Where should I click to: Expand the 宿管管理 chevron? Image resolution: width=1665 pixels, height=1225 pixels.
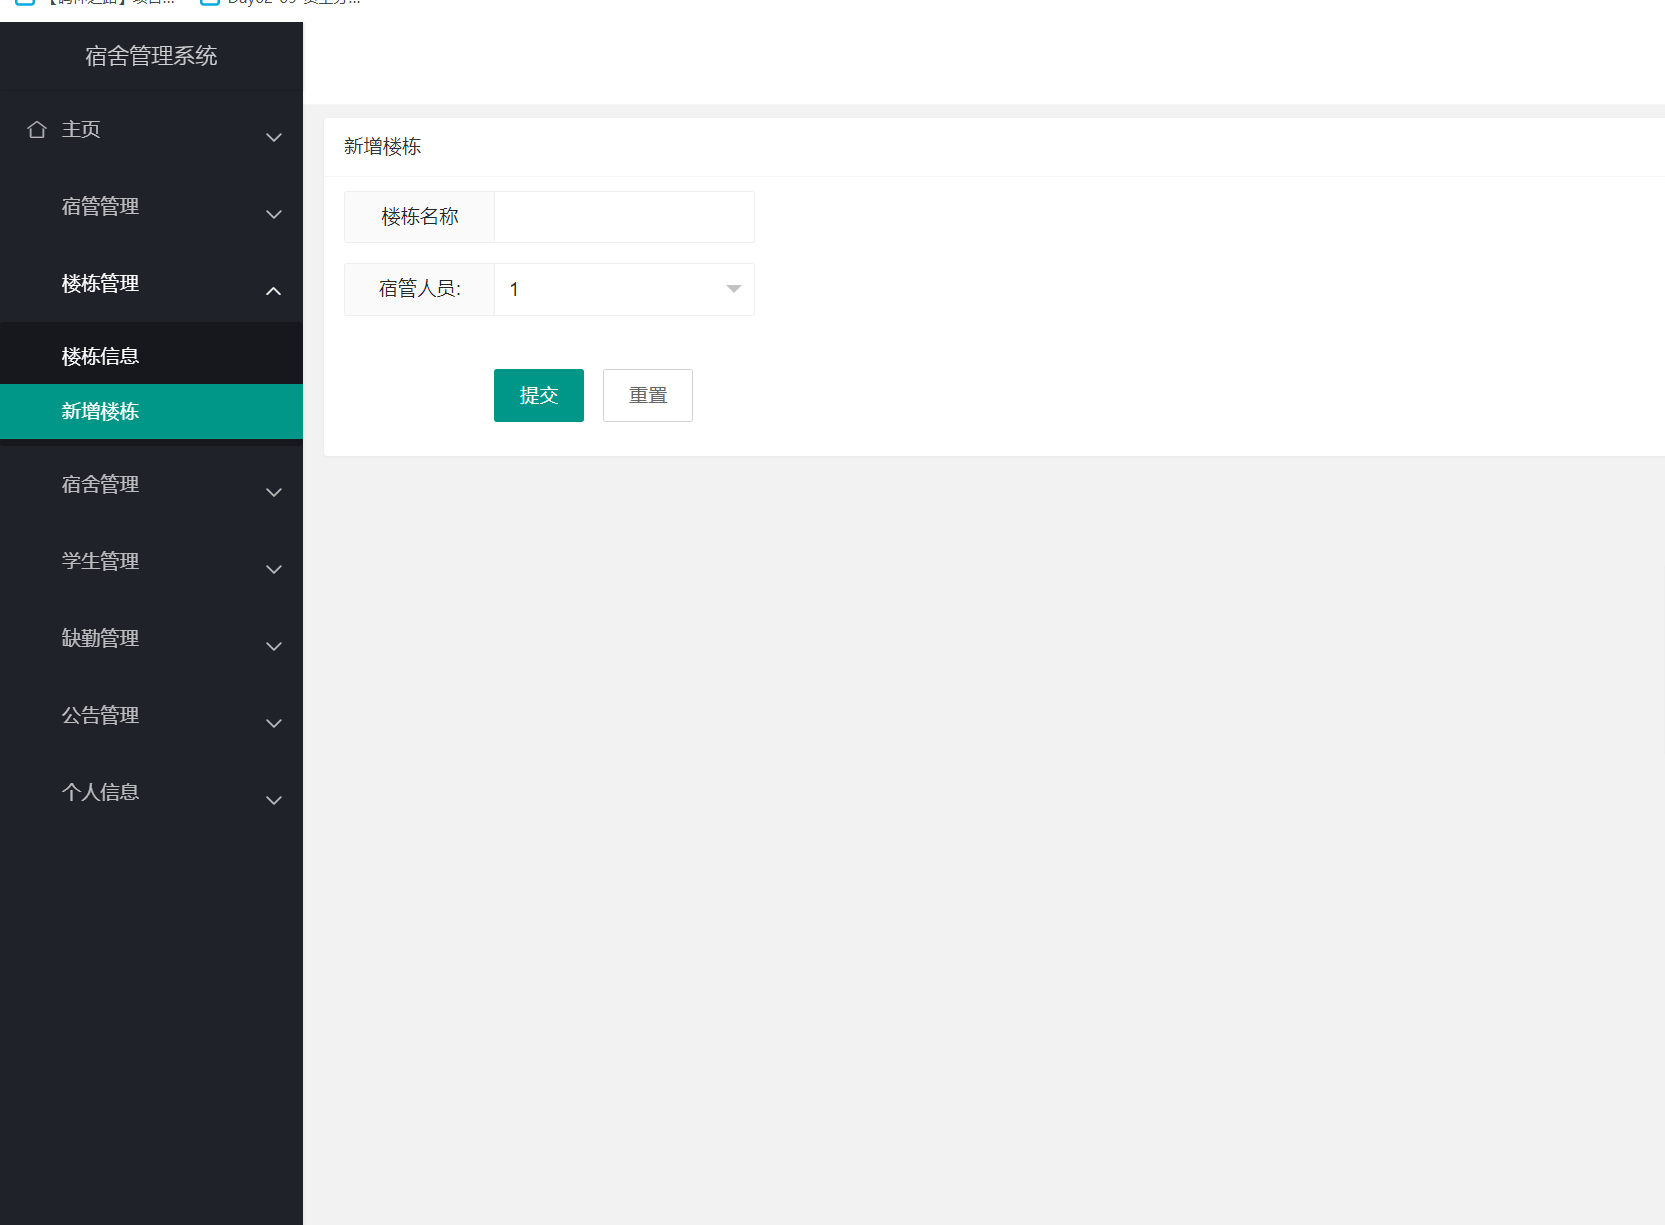274,214
